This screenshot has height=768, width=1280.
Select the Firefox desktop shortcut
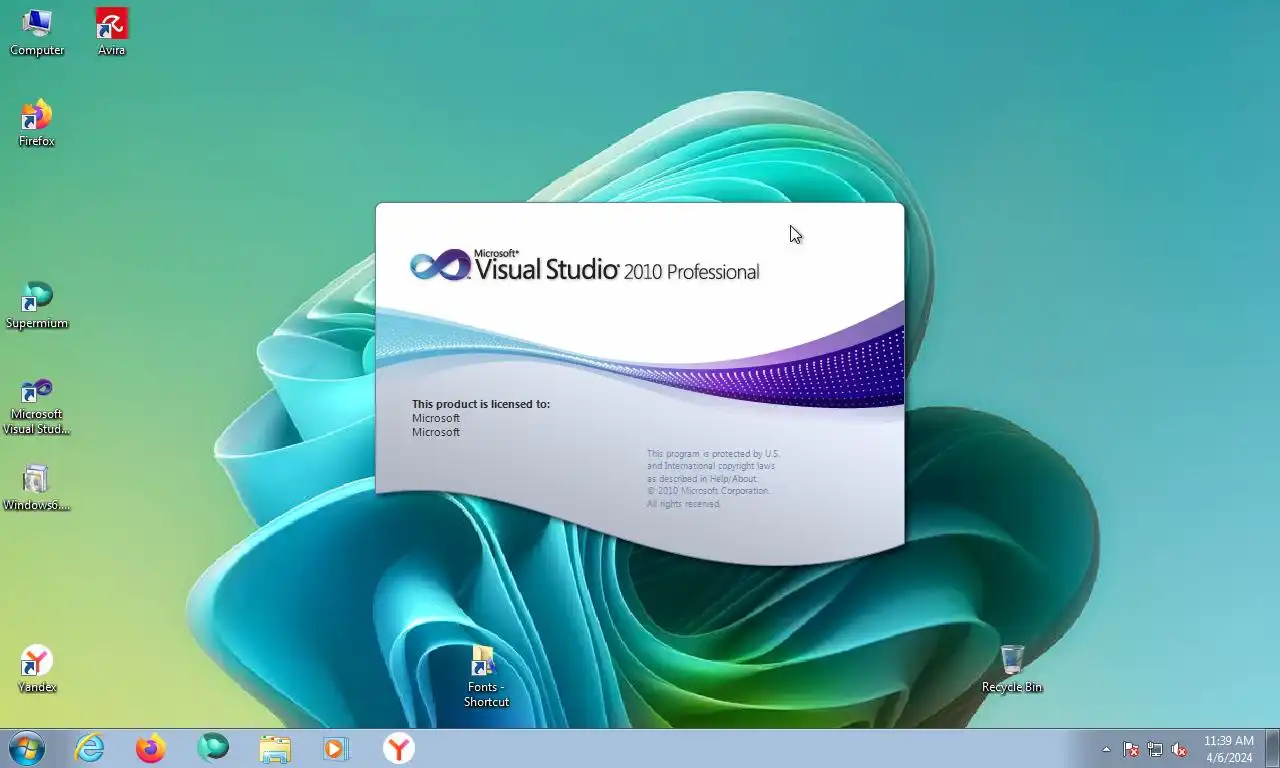coord(37,123)
